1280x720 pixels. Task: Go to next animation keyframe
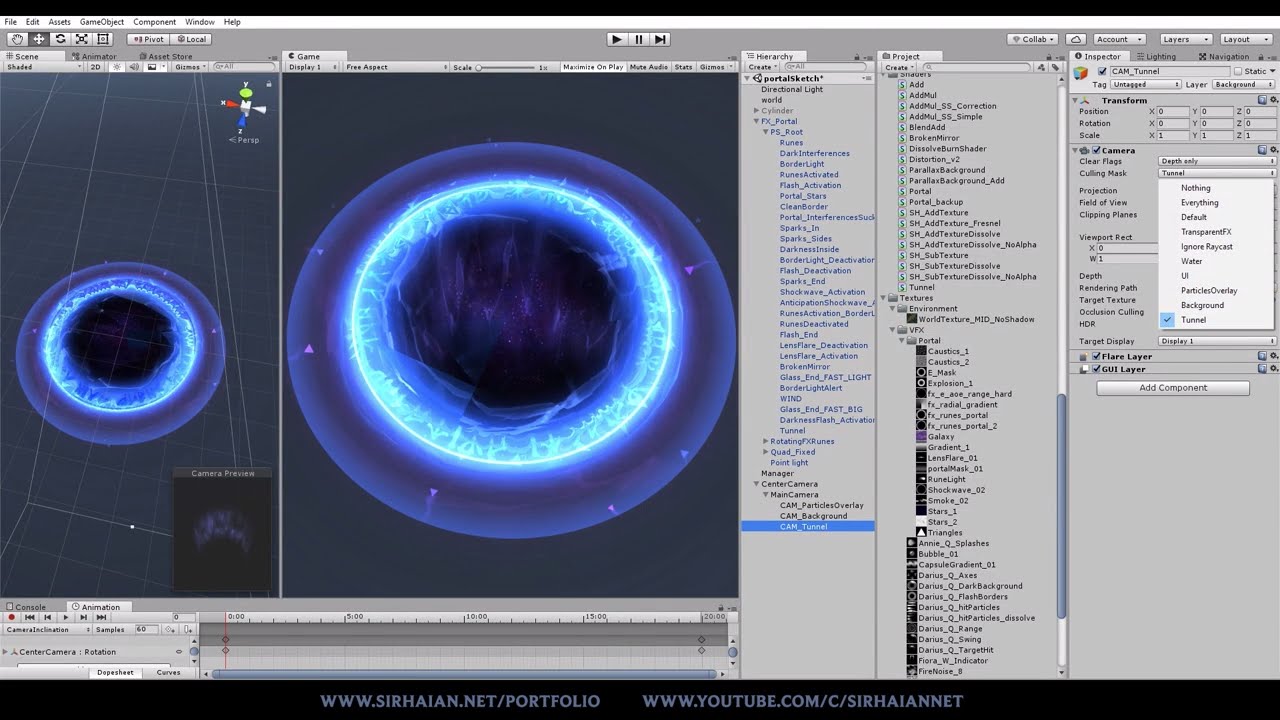[x=84, y=617]
